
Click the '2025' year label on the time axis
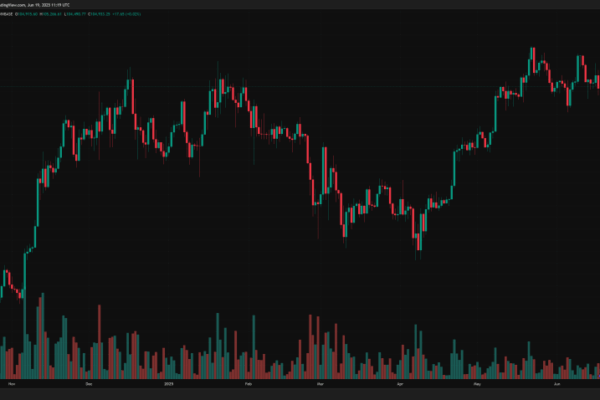pyautogui.click(x=169, y=384)
